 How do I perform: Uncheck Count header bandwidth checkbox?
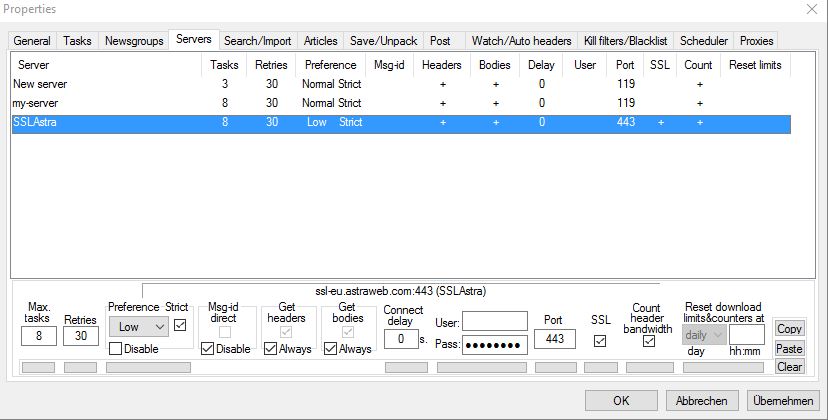[x=649, y=341]
